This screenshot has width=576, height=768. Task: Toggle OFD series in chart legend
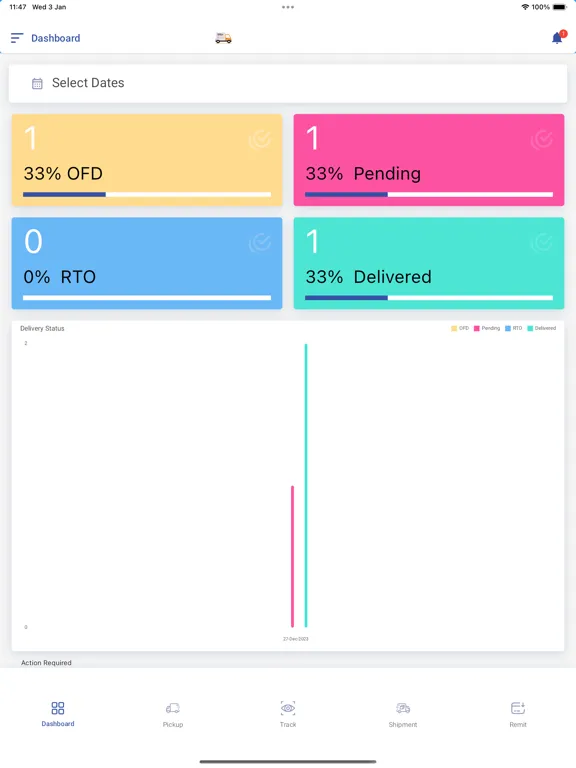tap(460, 328)
